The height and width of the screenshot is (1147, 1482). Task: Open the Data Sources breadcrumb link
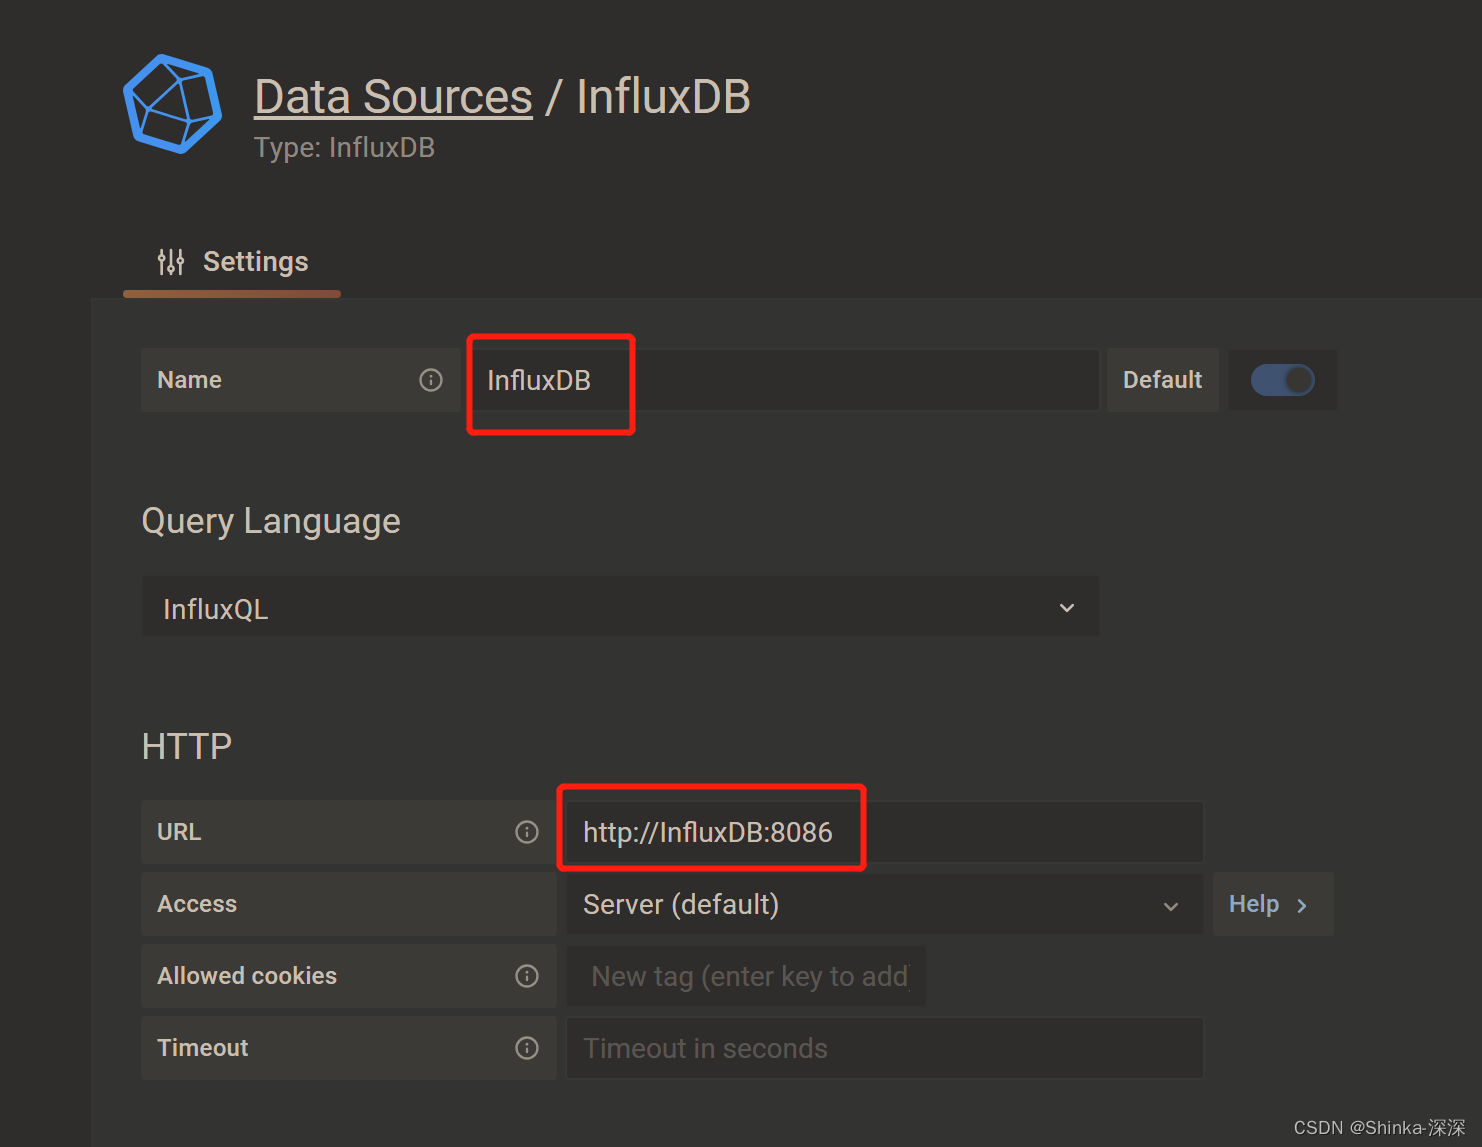point(393,97)
